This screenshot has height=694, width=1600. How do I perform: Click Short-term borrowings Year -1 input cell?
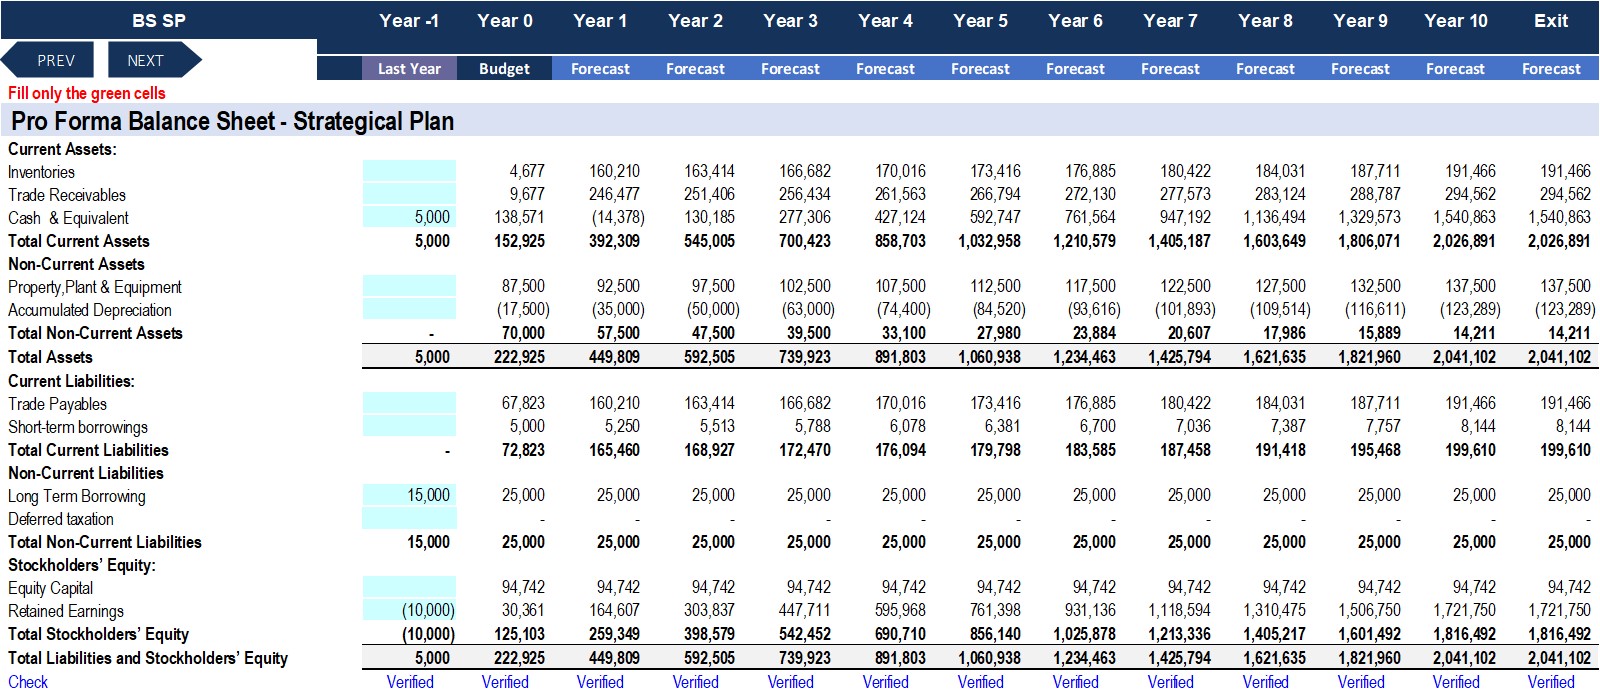(409, 426)
